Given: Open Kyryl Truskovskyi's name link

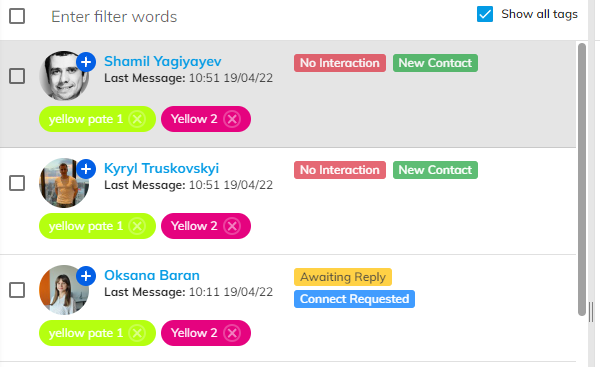Looking at the screenshot, I should [x=161, y=168].
